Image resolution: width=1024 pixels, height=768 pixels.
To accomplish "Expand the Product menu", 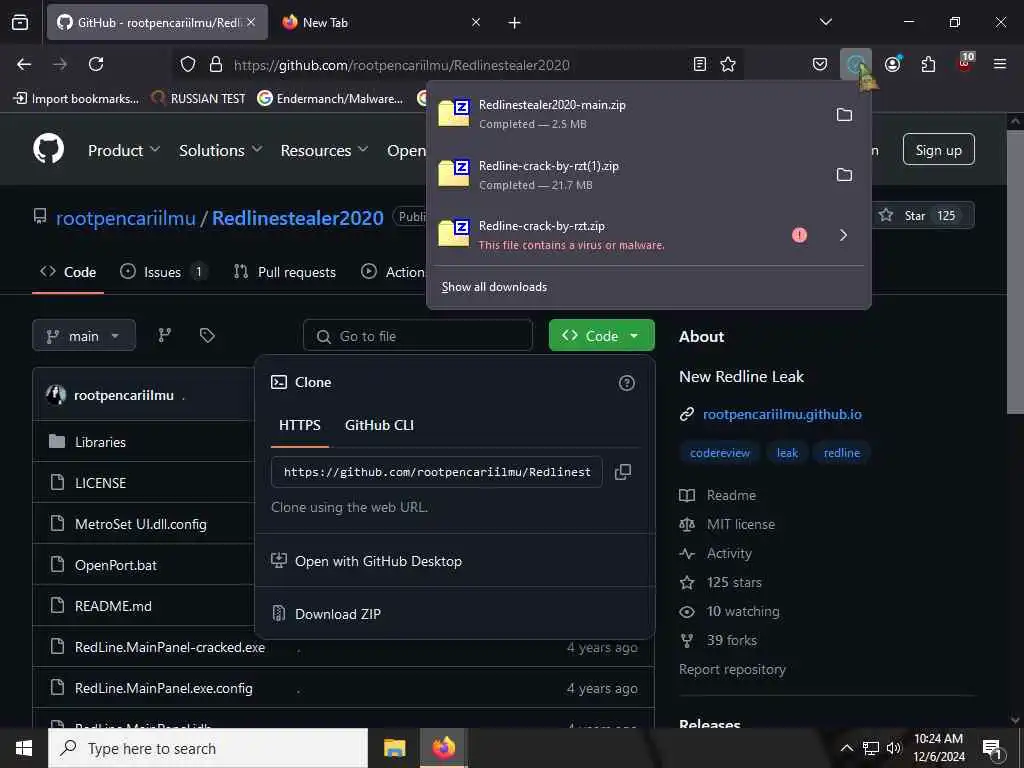I will (x=124, y=150).
